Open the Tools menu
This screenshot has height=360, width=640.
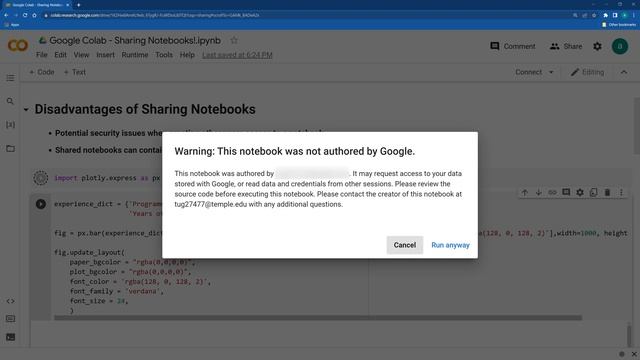click(x=164, y=55)
